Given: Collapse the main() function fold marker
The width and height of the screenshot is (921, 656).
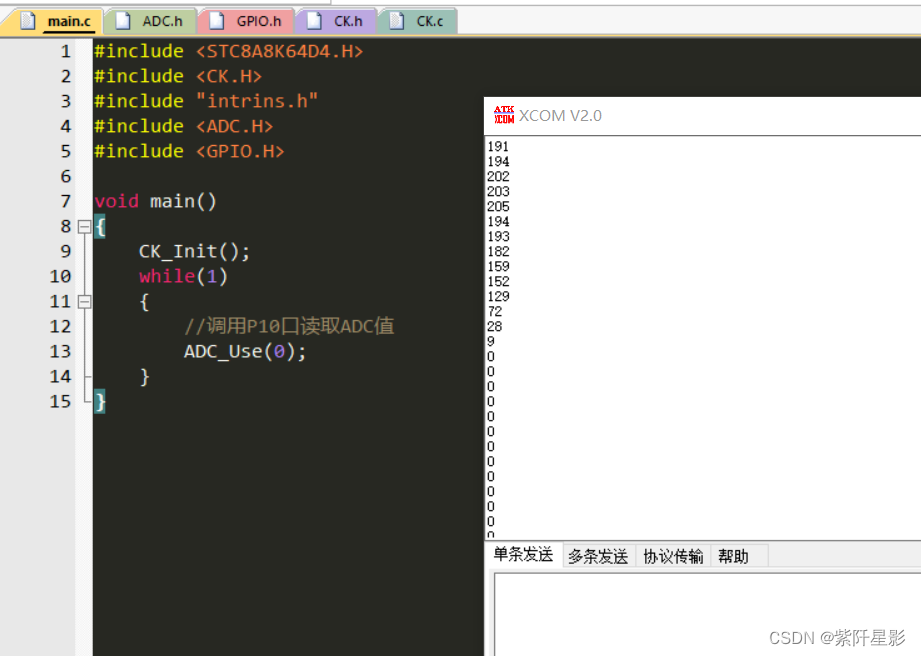Looking at the screenshot, I should coord(84,226).
